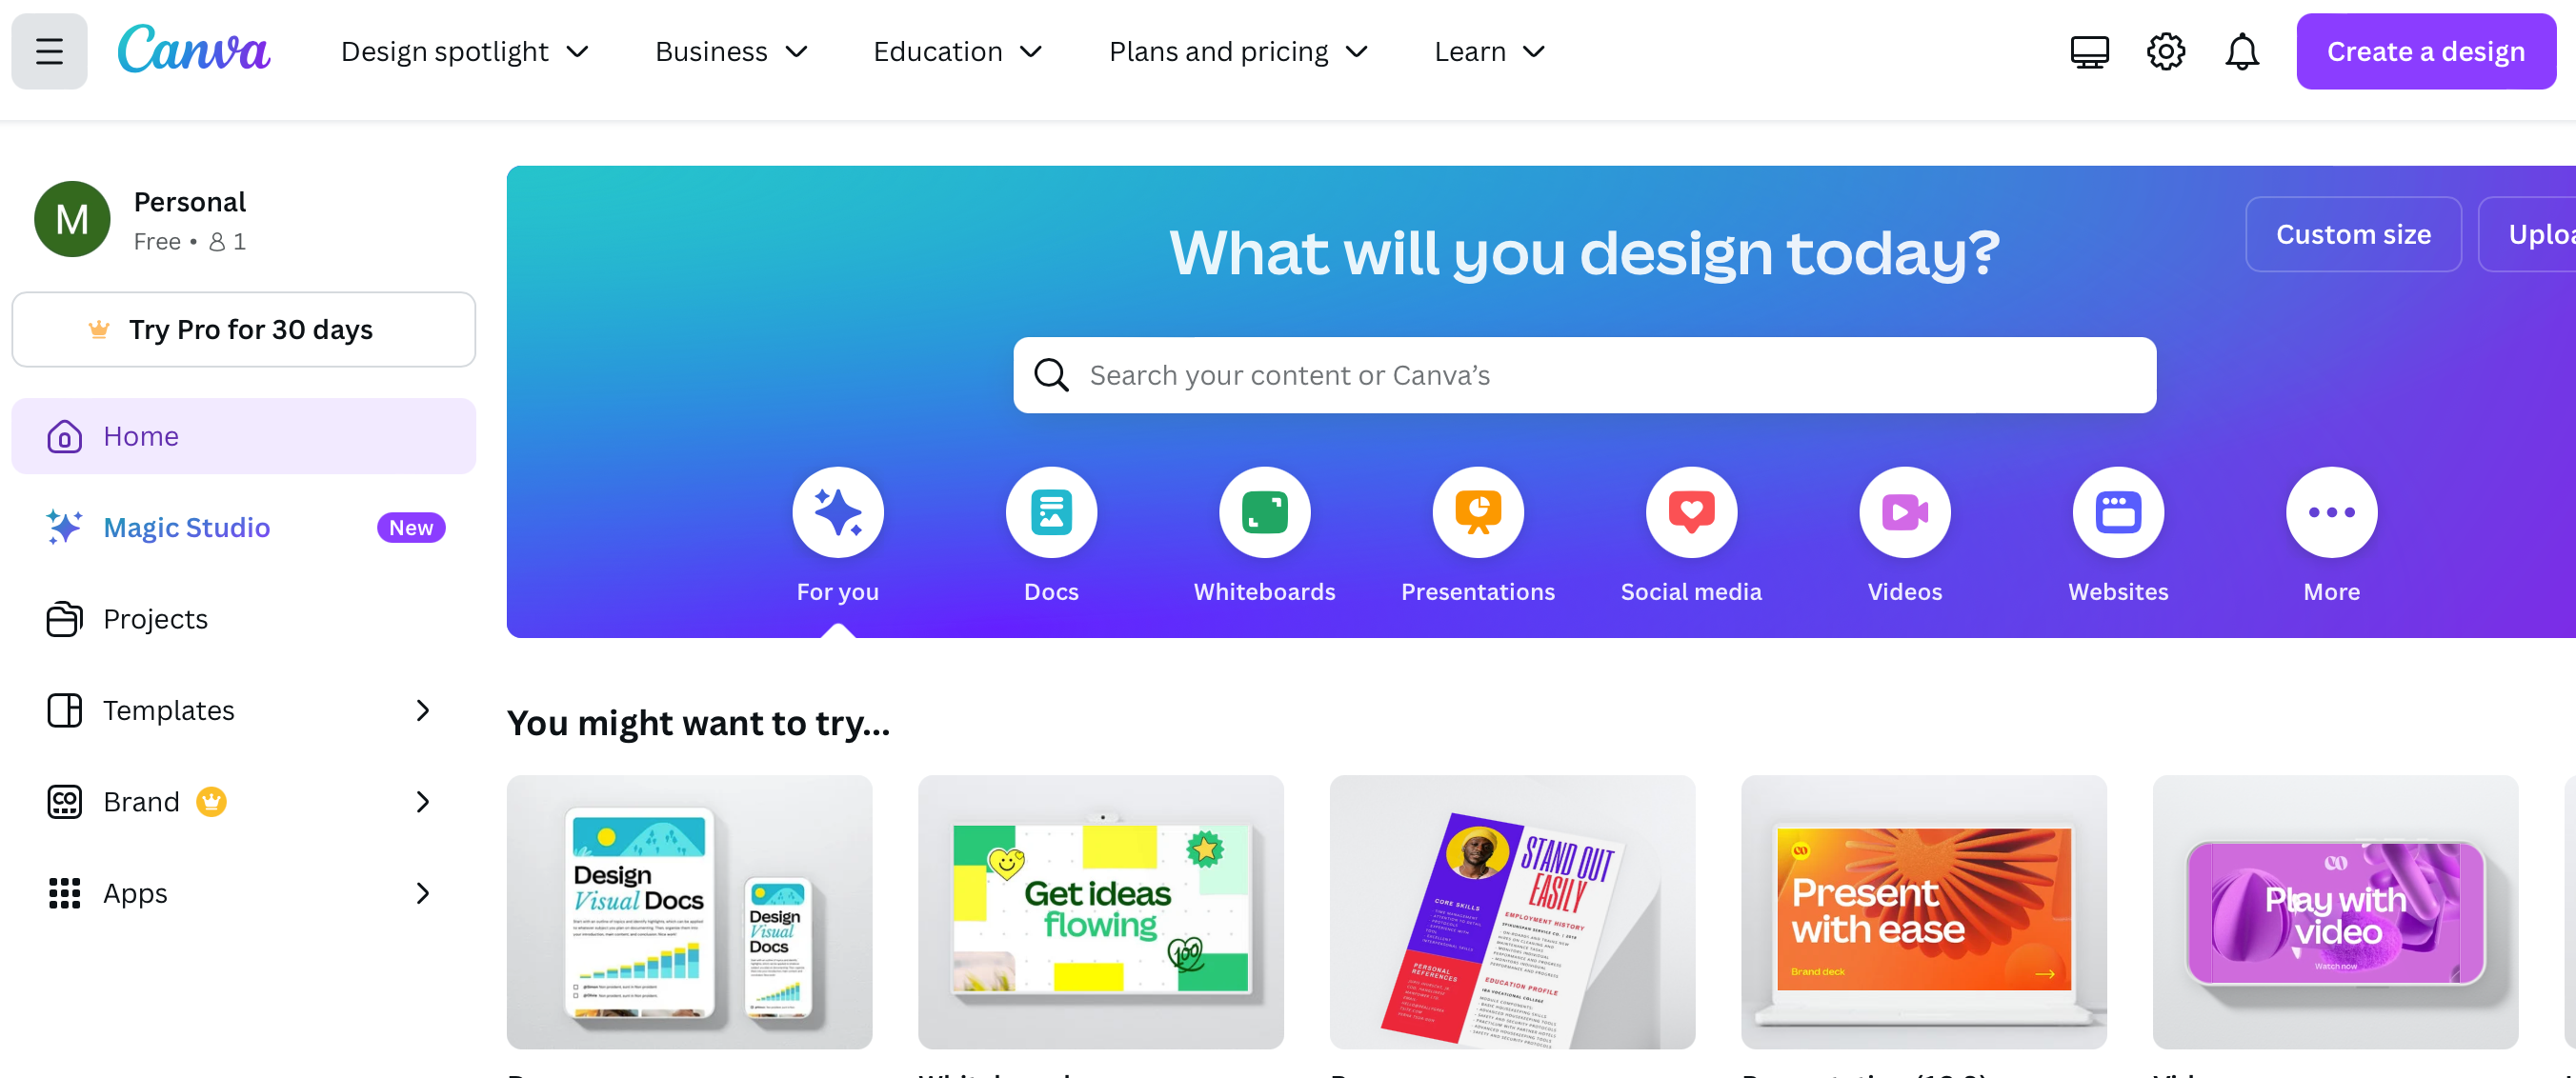Image resolution: width=2576 pixels, height=1078 pixels.
Task: Select the Websites design type icon
Action: [2120, 511]
